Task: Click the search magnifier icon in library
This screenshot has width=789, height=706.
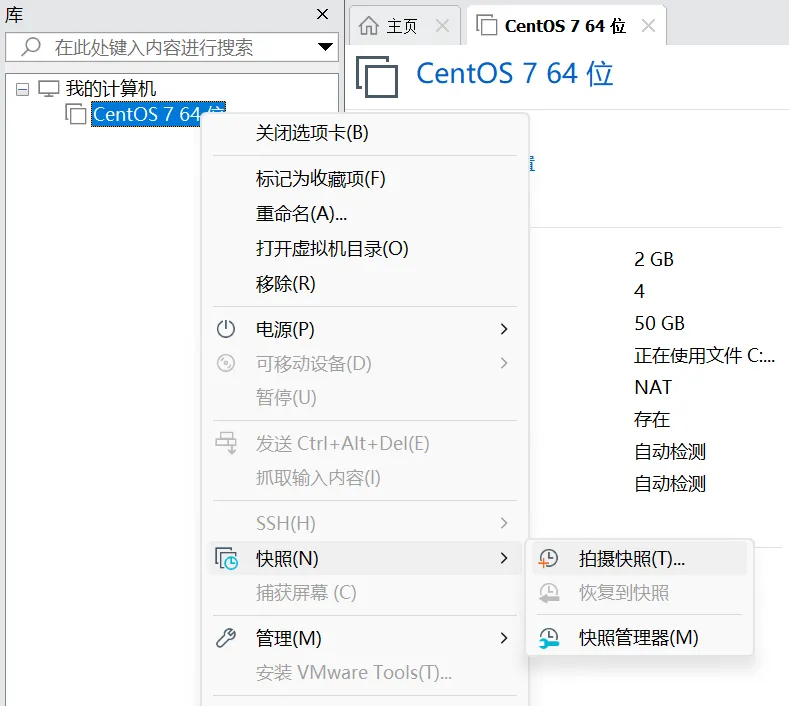Action: click(31, 47)
